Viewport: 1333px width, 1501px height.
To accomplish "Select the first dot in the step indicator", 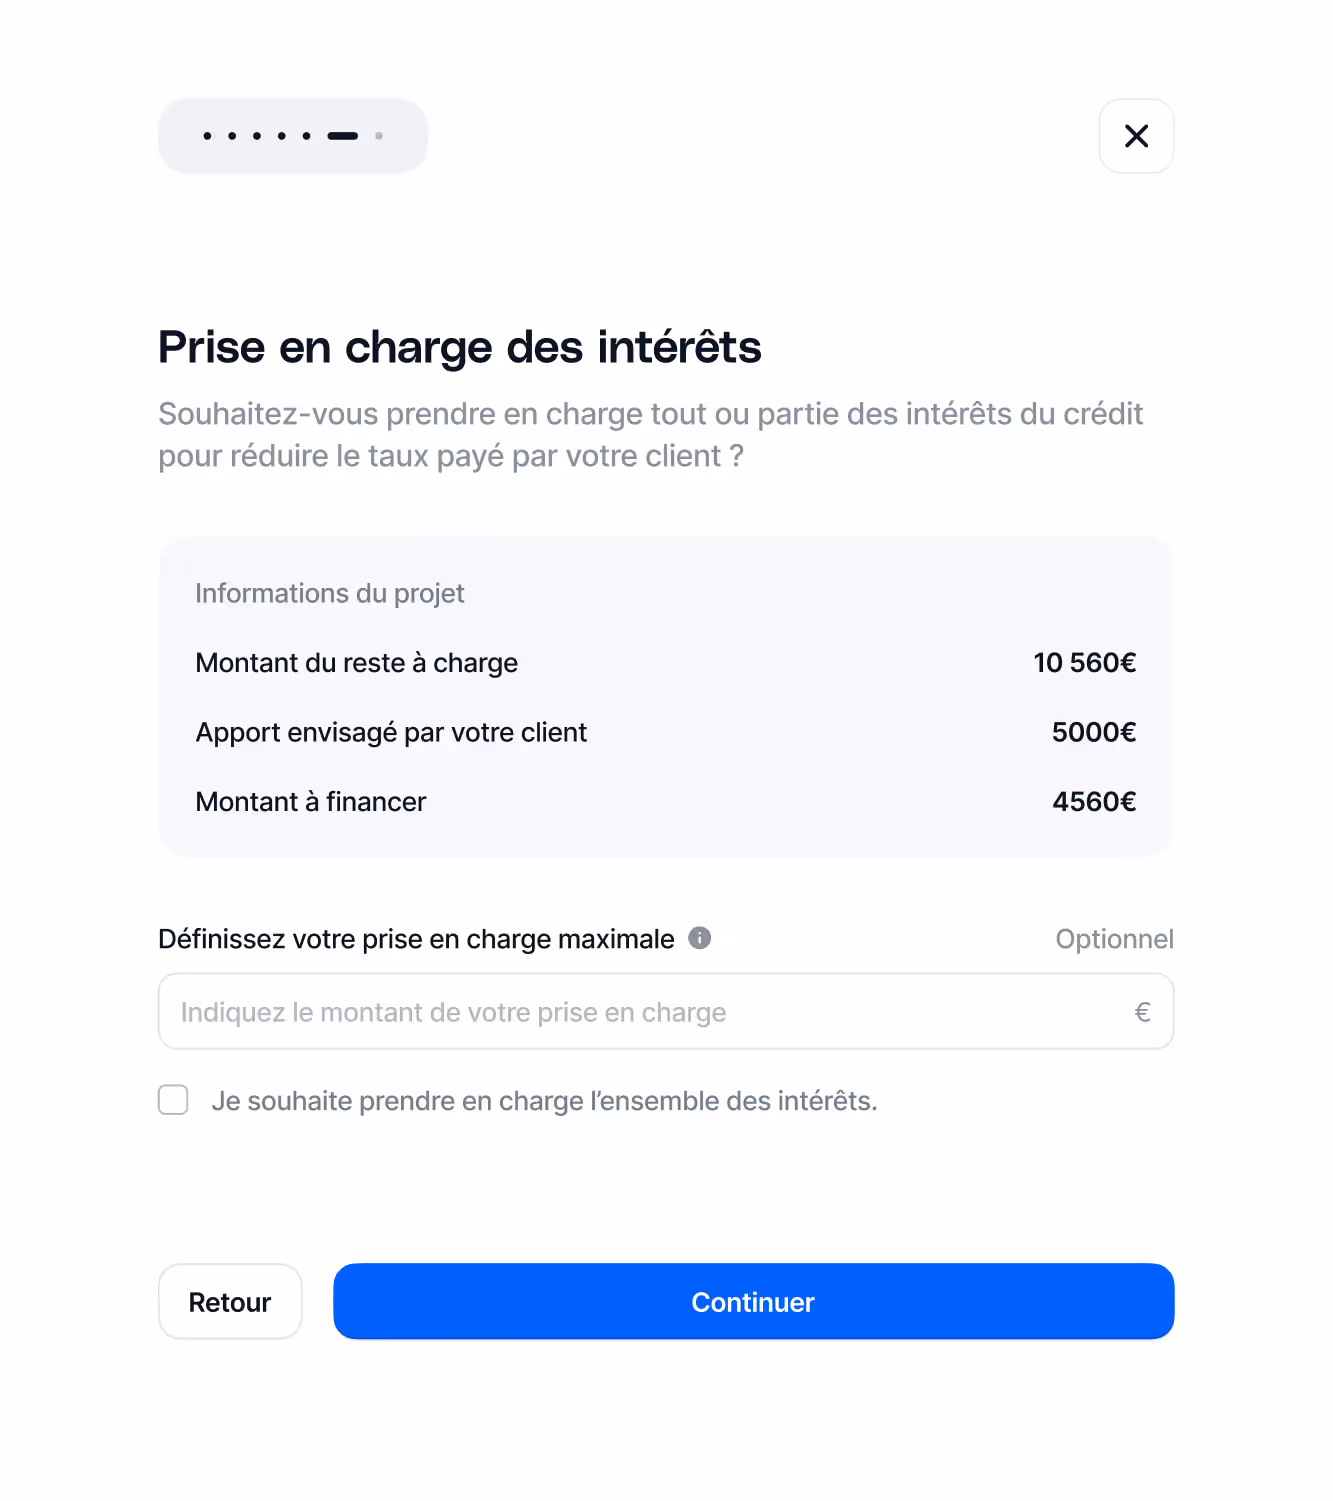I will (x=207, y=136).
